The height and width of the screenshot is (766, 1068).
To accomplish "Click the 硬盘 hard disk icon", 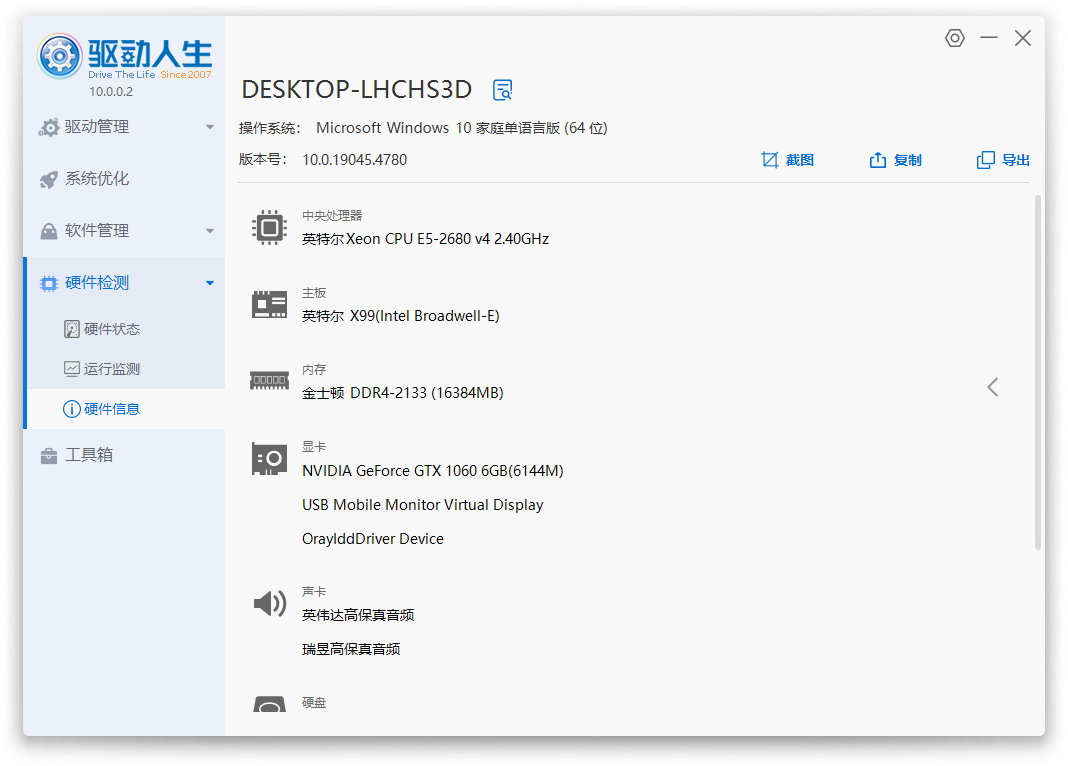I will coord(270,704).
